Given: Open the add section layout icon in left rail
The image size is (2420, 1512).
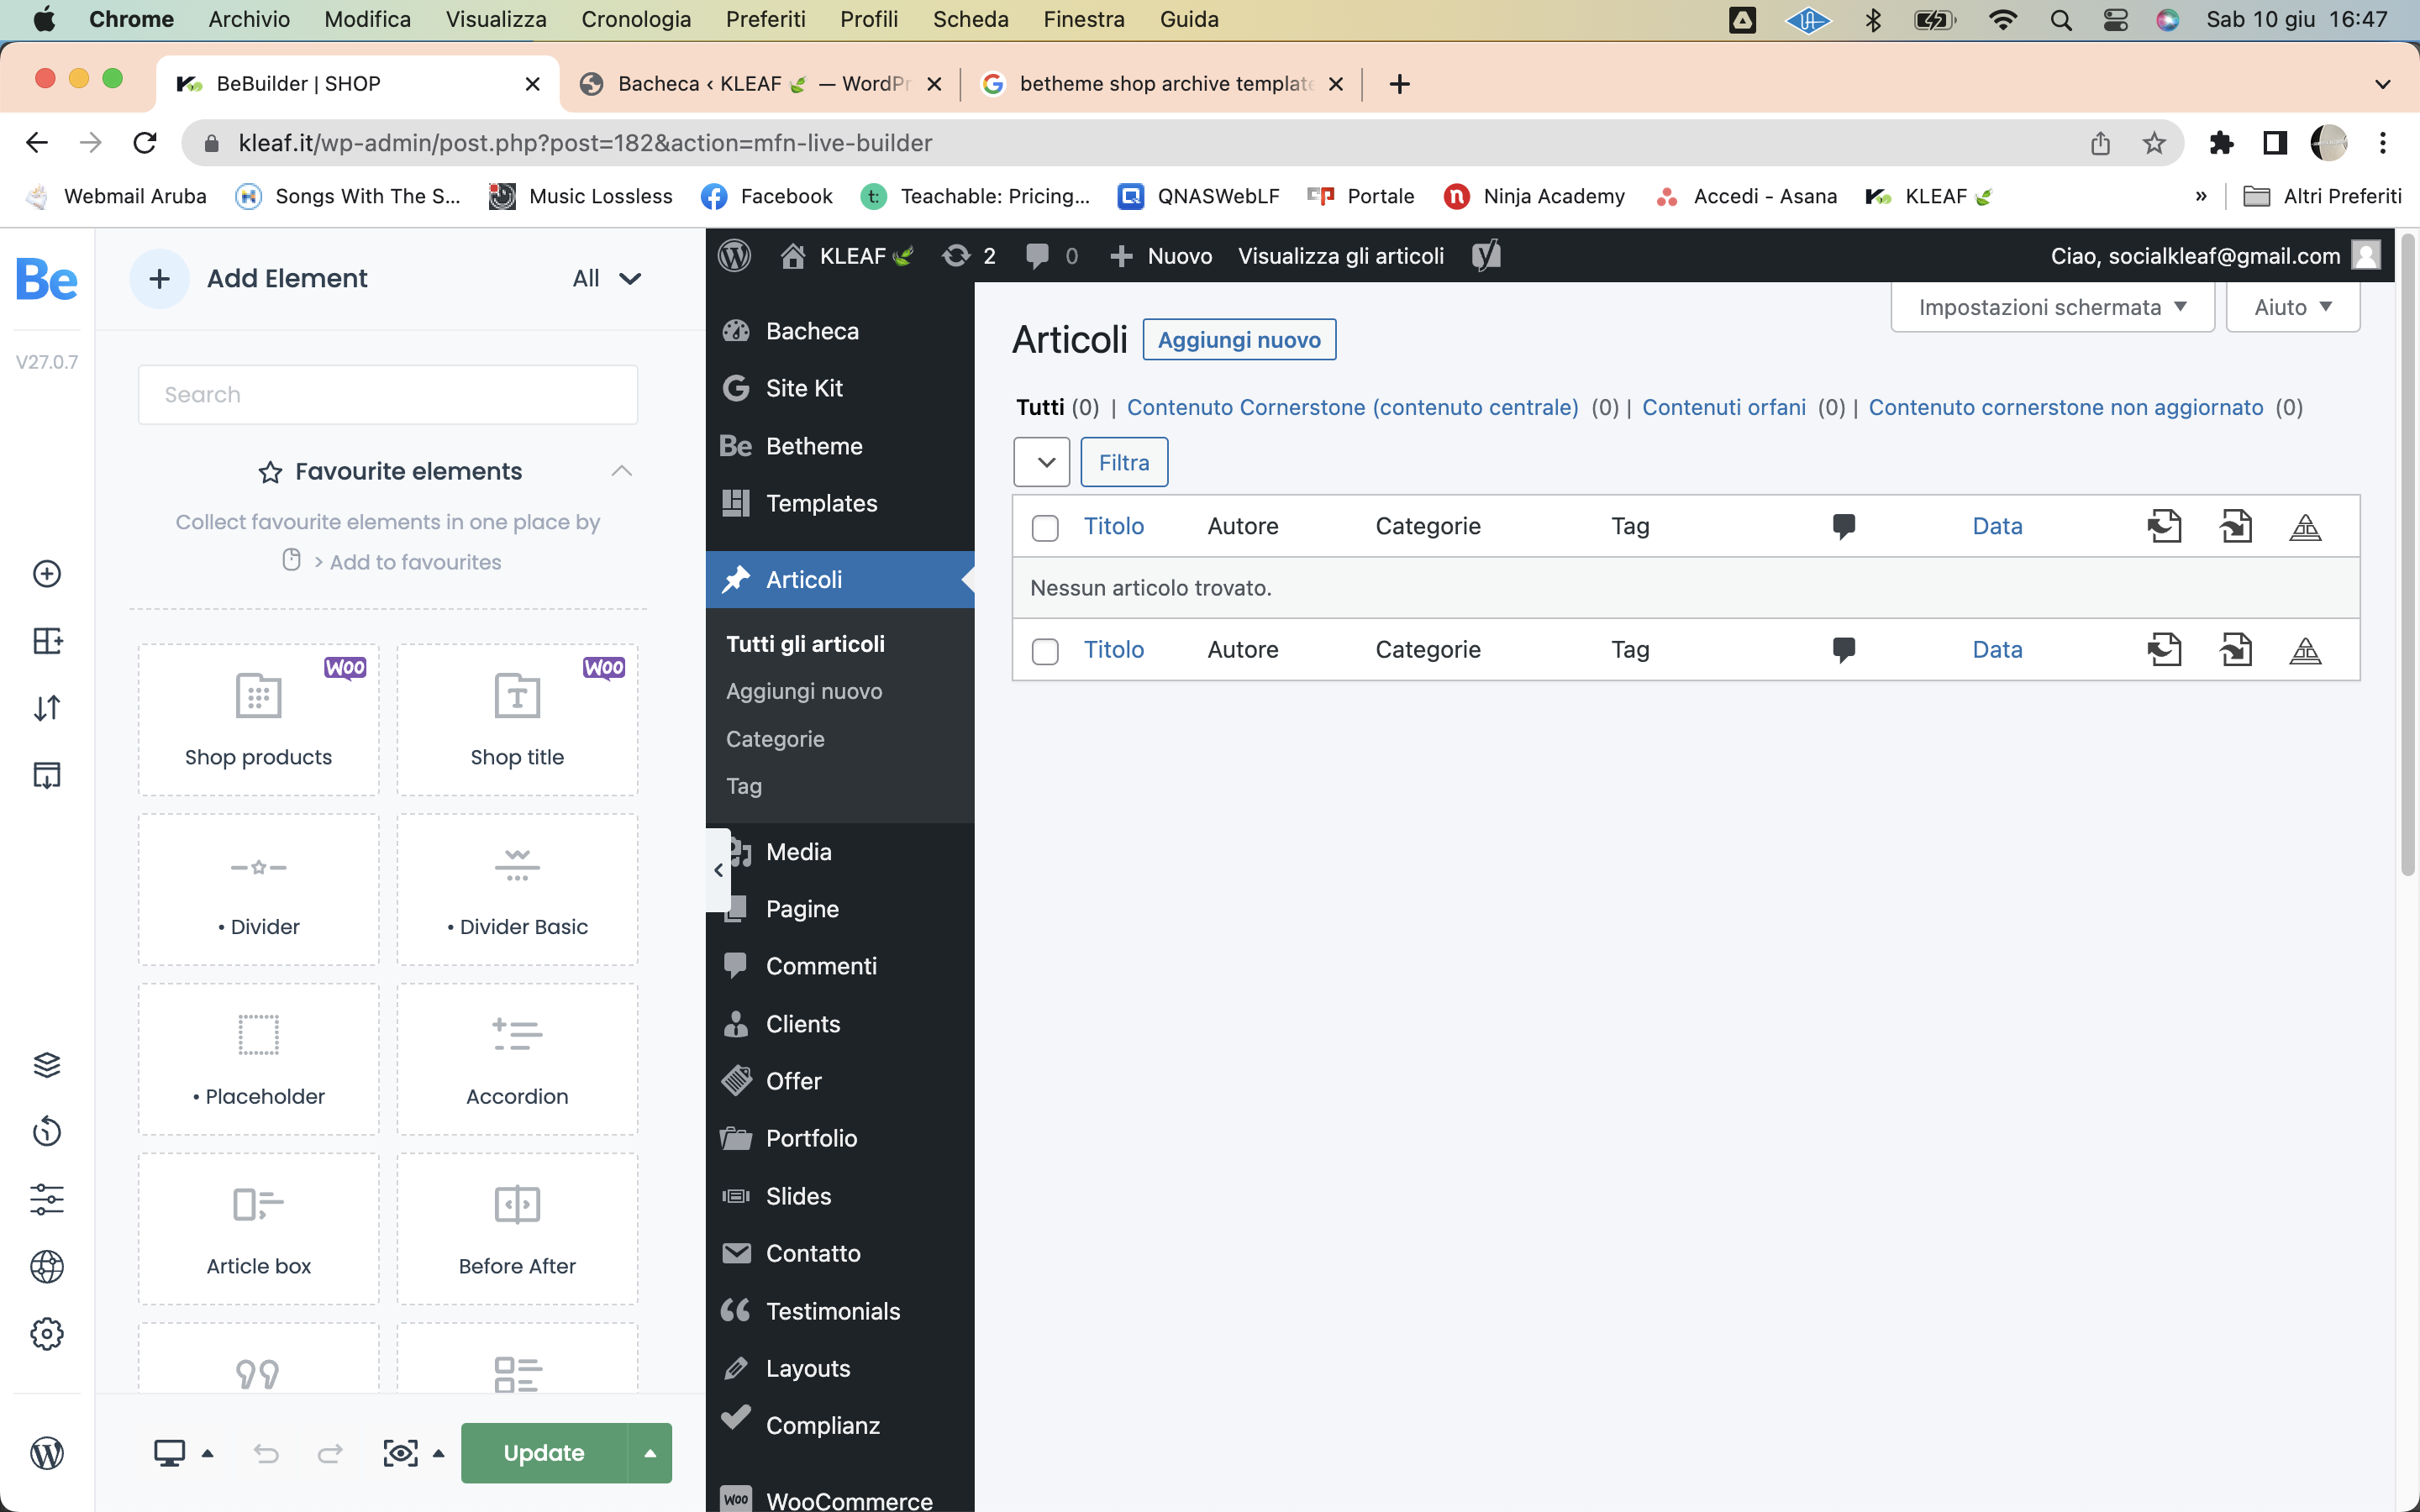Looking at the screenshot, I should click(47, 641).
